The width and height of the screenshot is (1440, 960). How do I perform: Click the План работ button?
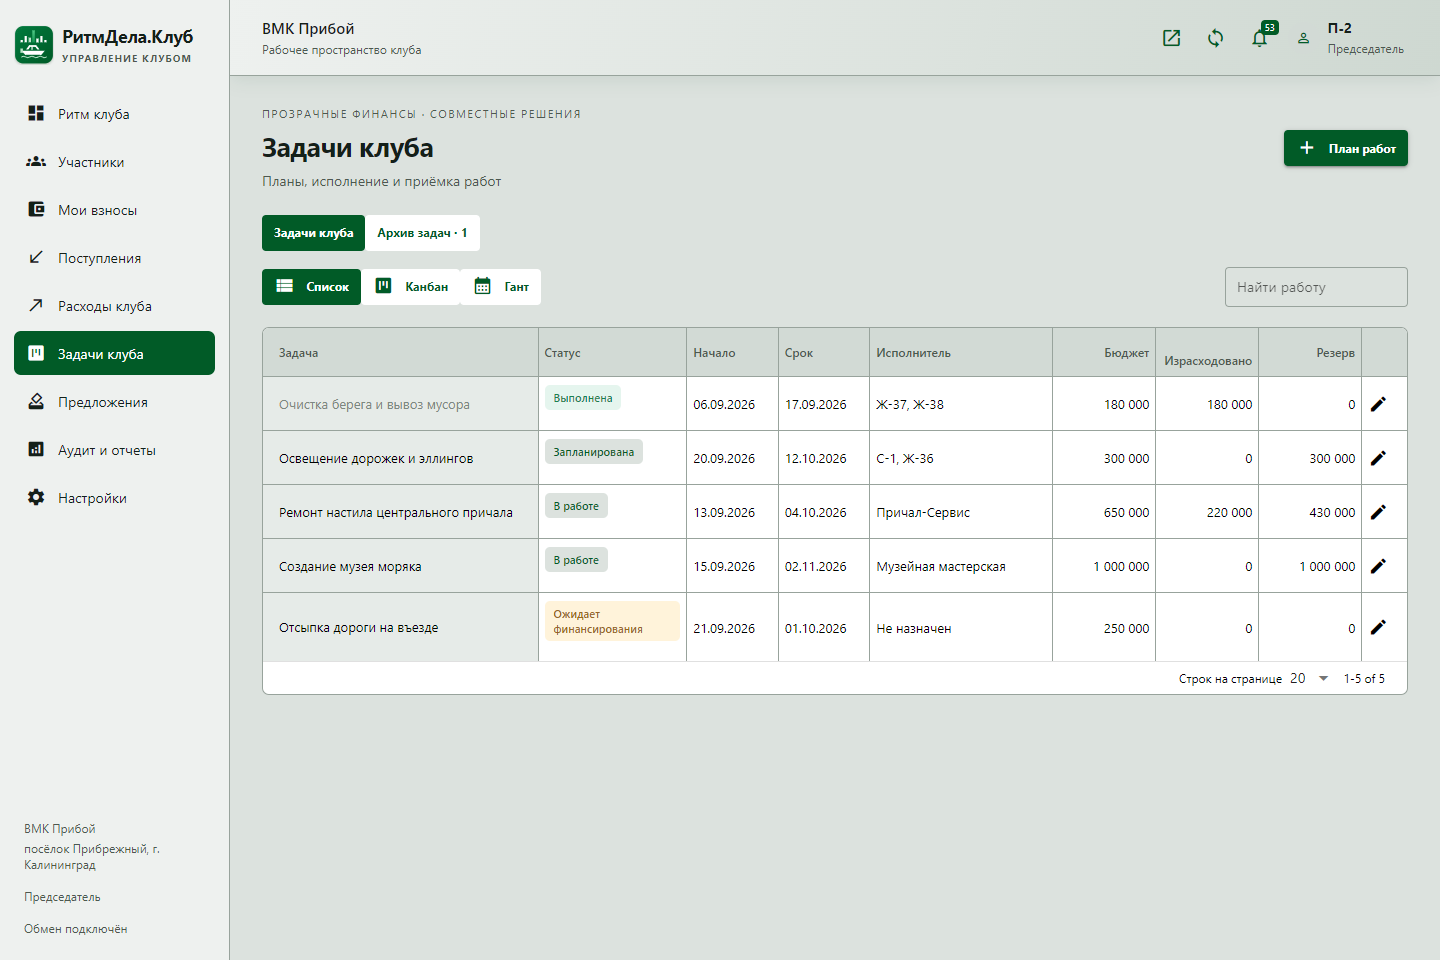coord(1345,148)
